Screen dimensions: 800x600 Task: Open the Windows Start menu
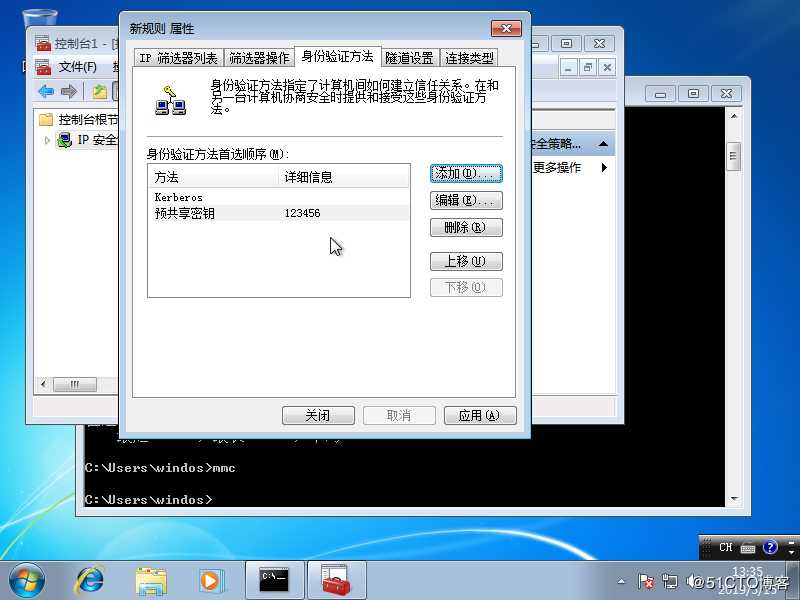27,581
